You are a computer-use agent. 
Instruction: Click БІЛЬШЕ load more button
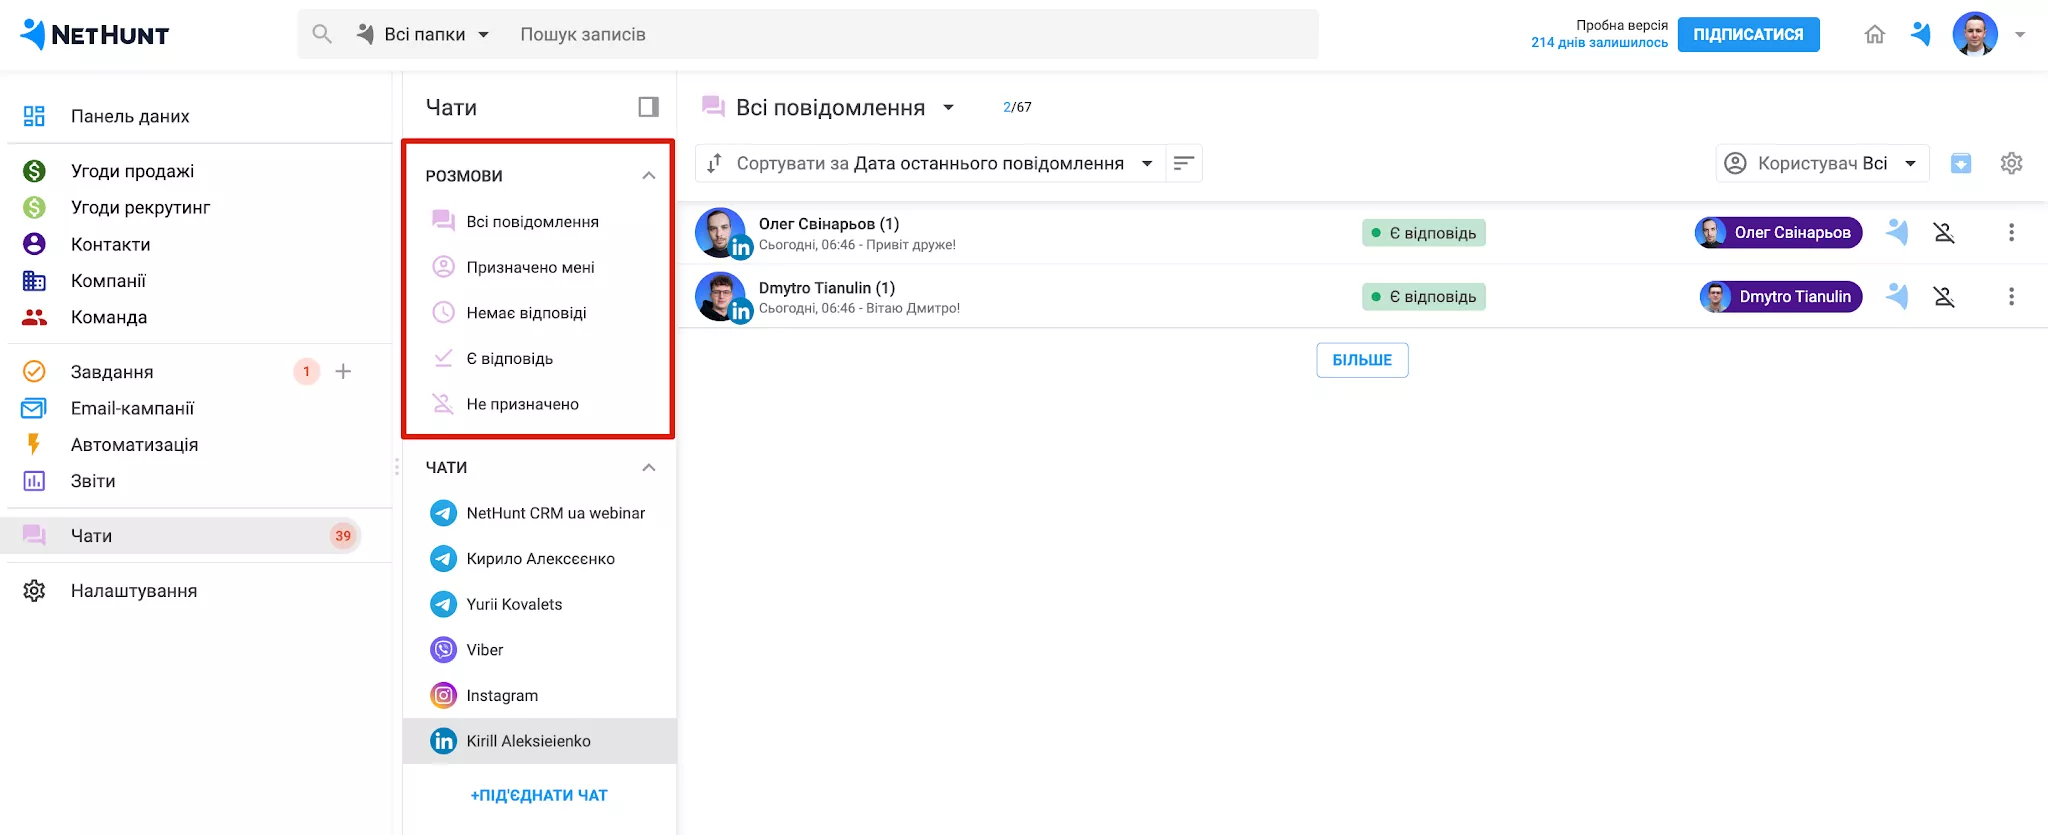(x=1362, y=360)
